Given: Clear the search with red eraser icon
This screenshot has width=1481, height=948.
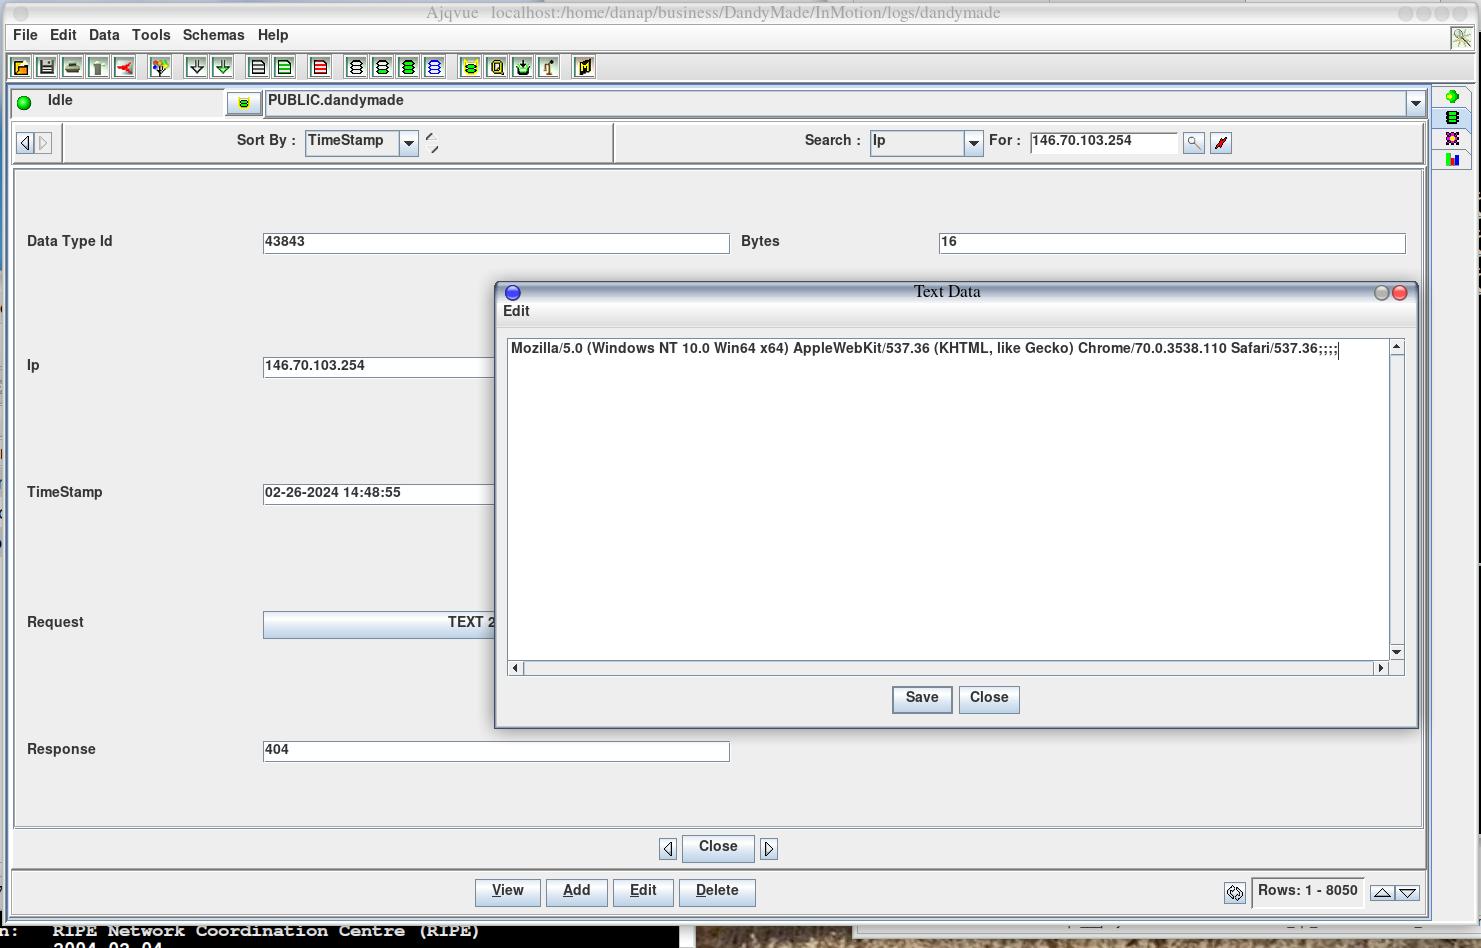Looking at the screenshot, I should pos(1220,143).
